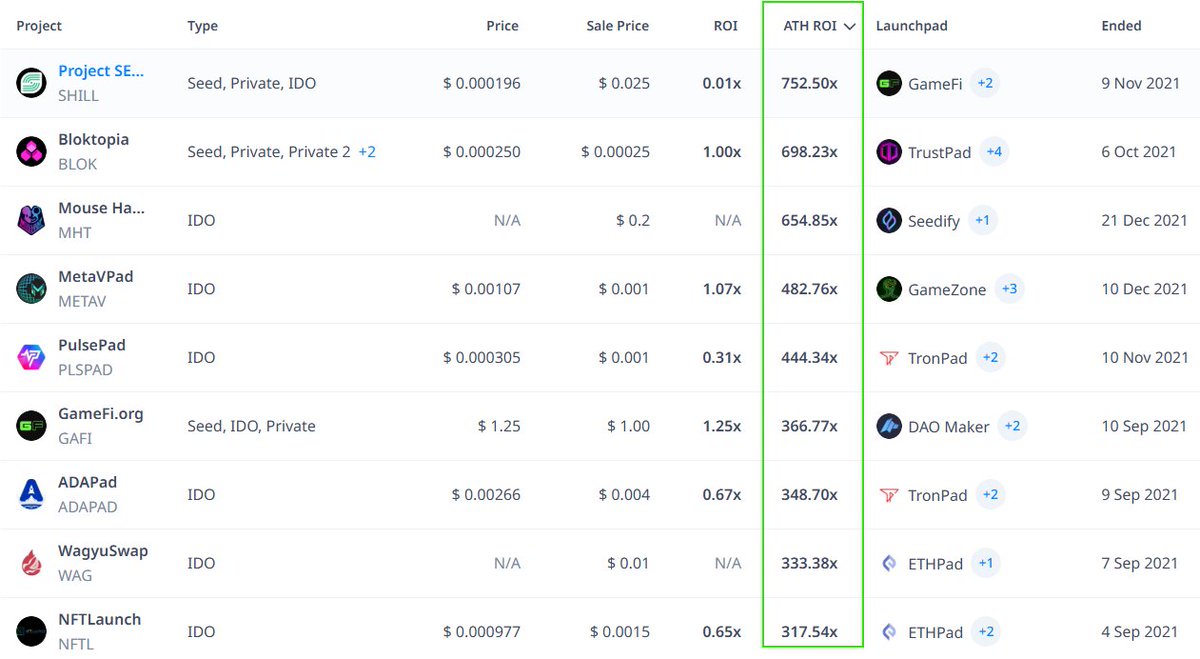This screenshot has width=1200, height=659.
Task: Click the Mouse Haunt MHT logo icon
Action: point(32,220)
